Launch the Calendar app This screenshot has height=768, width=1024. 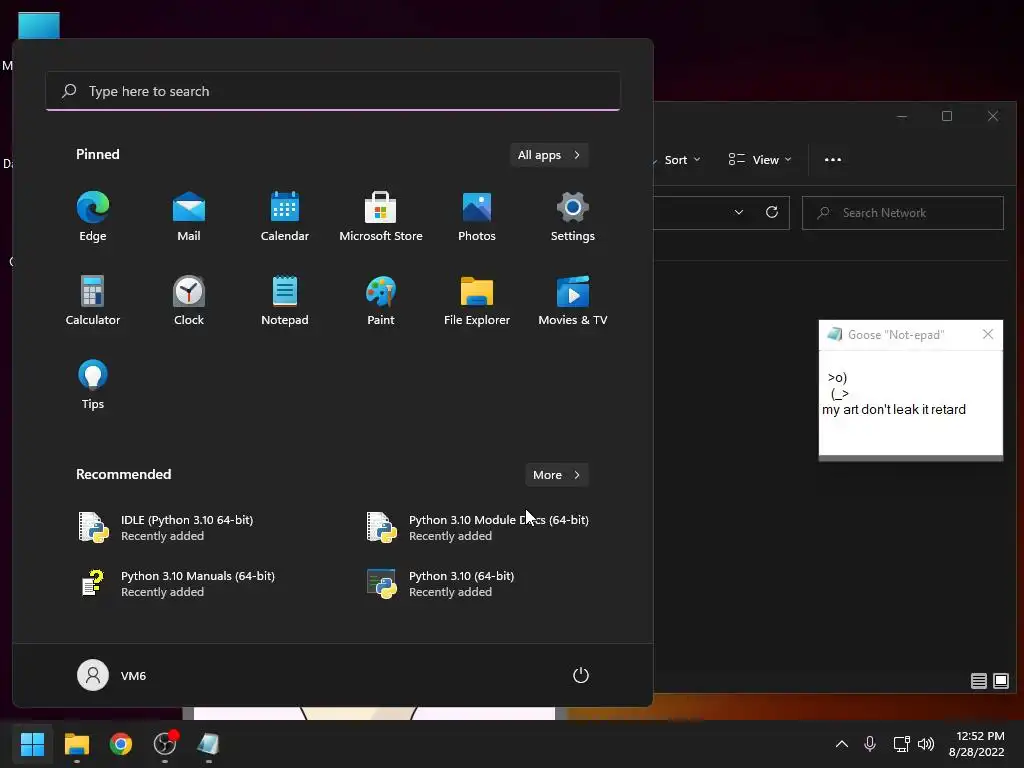click(x=285, y=217)
